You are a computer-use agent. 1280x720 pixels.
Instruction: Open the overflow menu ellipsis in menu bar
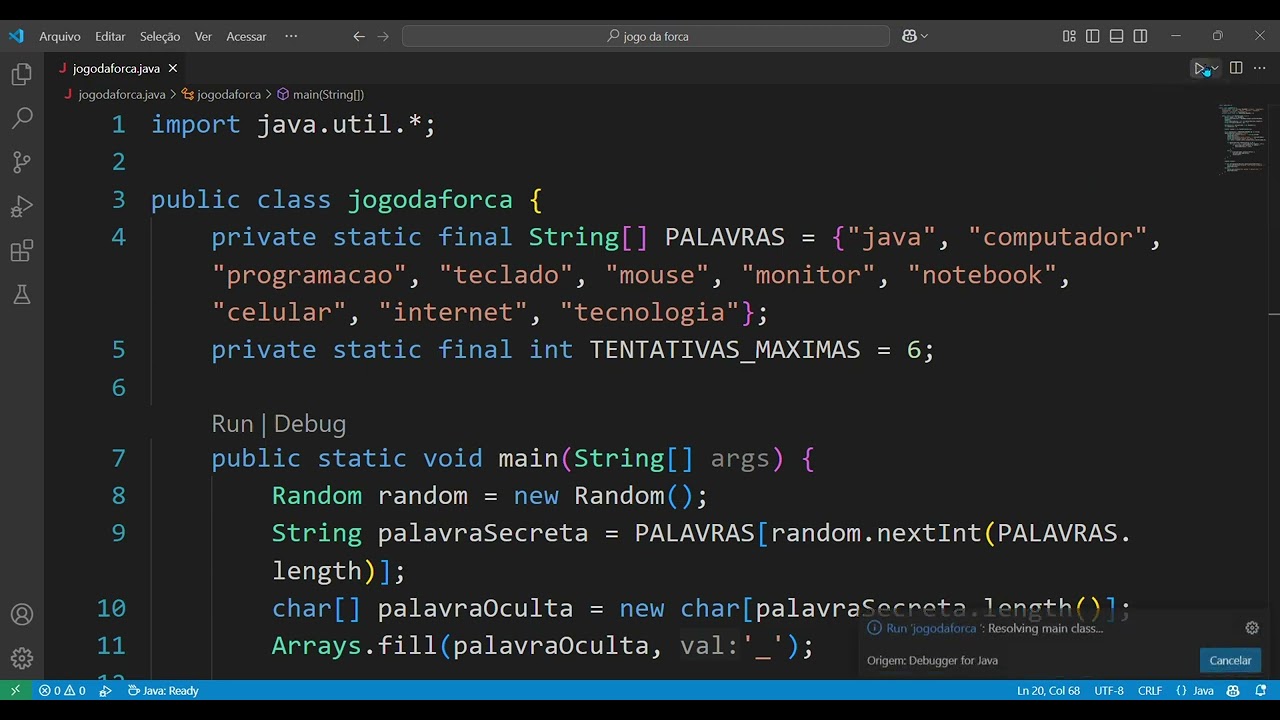[x=291, y=36]
